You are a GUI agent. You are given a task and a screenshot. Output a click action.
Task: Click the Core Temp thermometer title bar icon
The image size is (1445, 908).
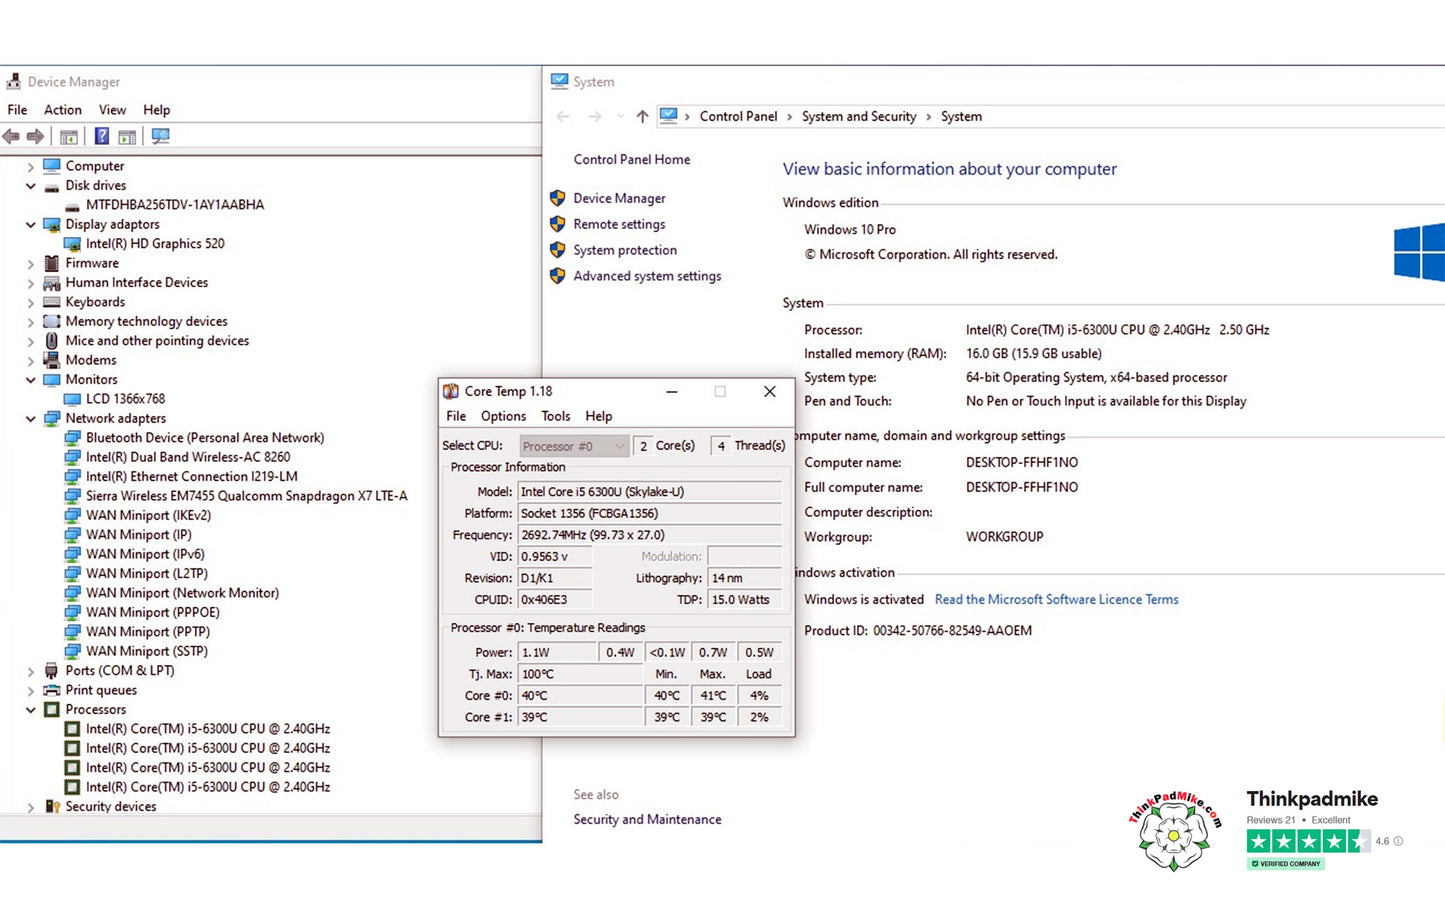[451, 392]
